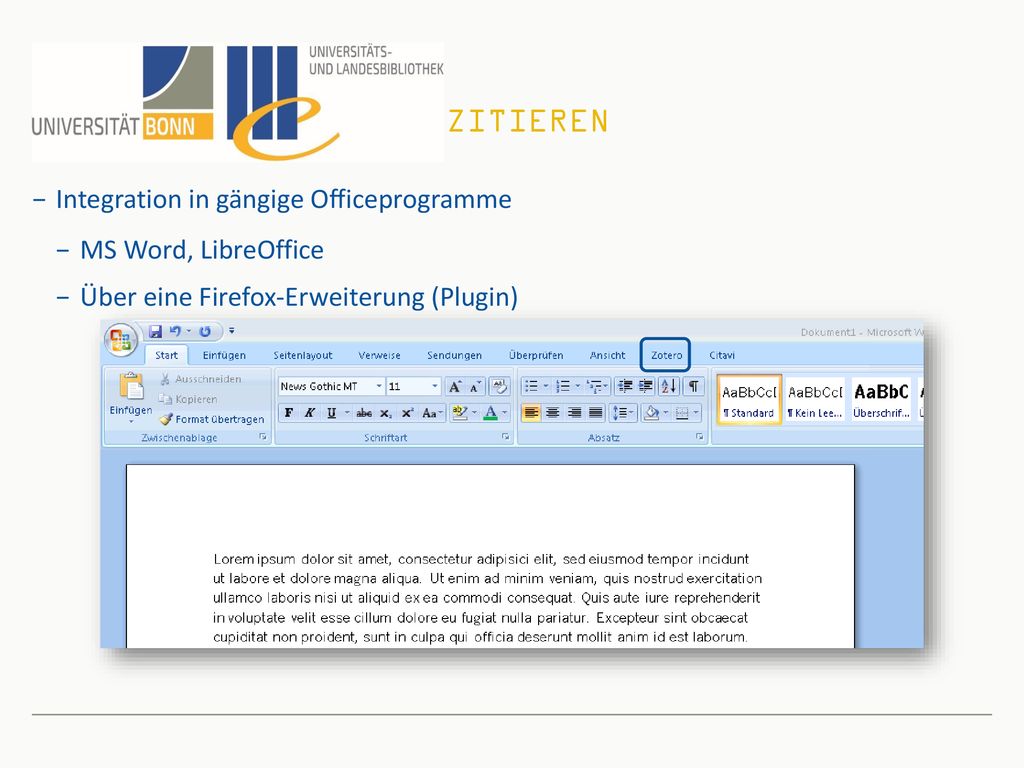Open Ansicht ribbon tab
Image resolution: width=1024 pixels, height=768 pixels.
click(607, 355)
